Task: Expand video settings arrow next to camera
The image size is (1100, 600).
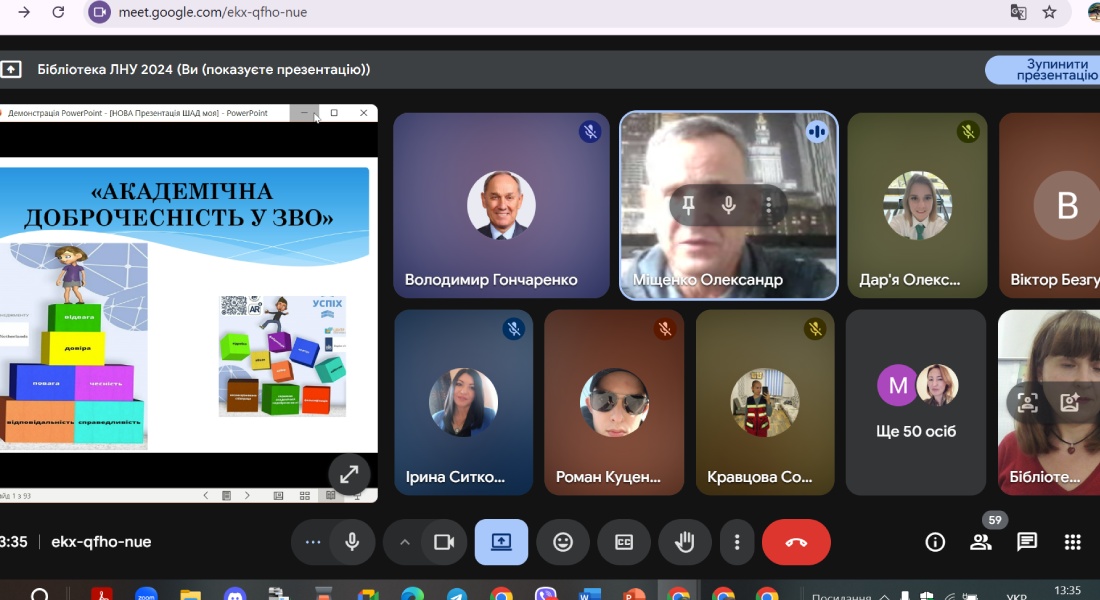Action: tap(405, 542)
